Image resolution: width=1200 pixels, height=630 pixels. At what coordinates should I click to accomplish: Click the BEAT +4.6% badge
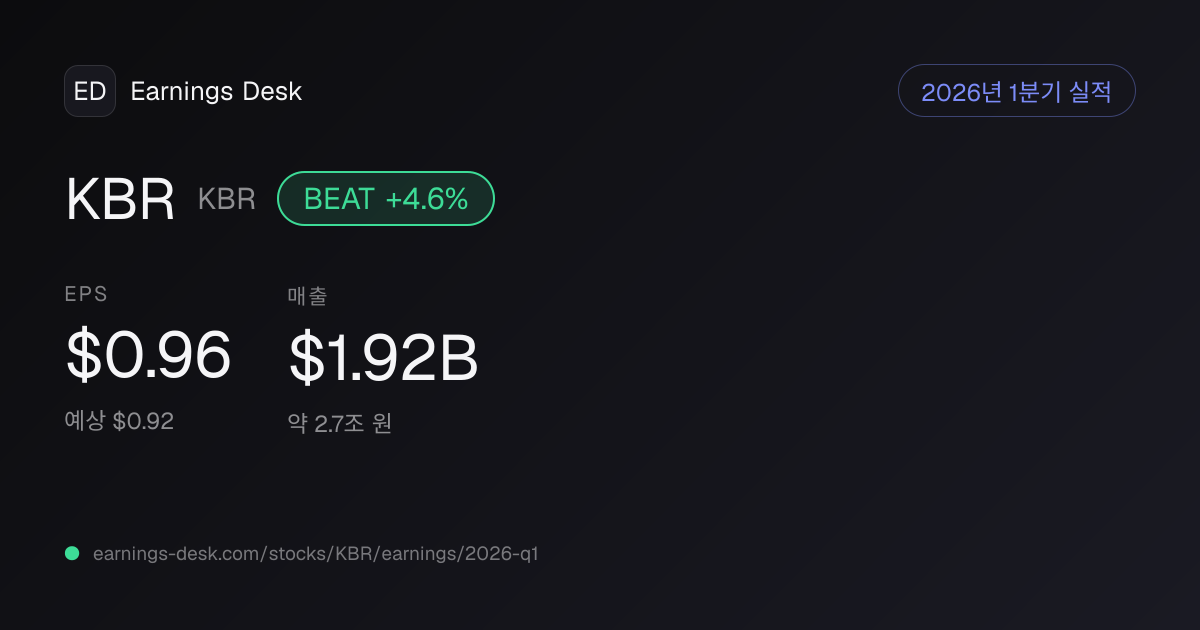(386, 198)
